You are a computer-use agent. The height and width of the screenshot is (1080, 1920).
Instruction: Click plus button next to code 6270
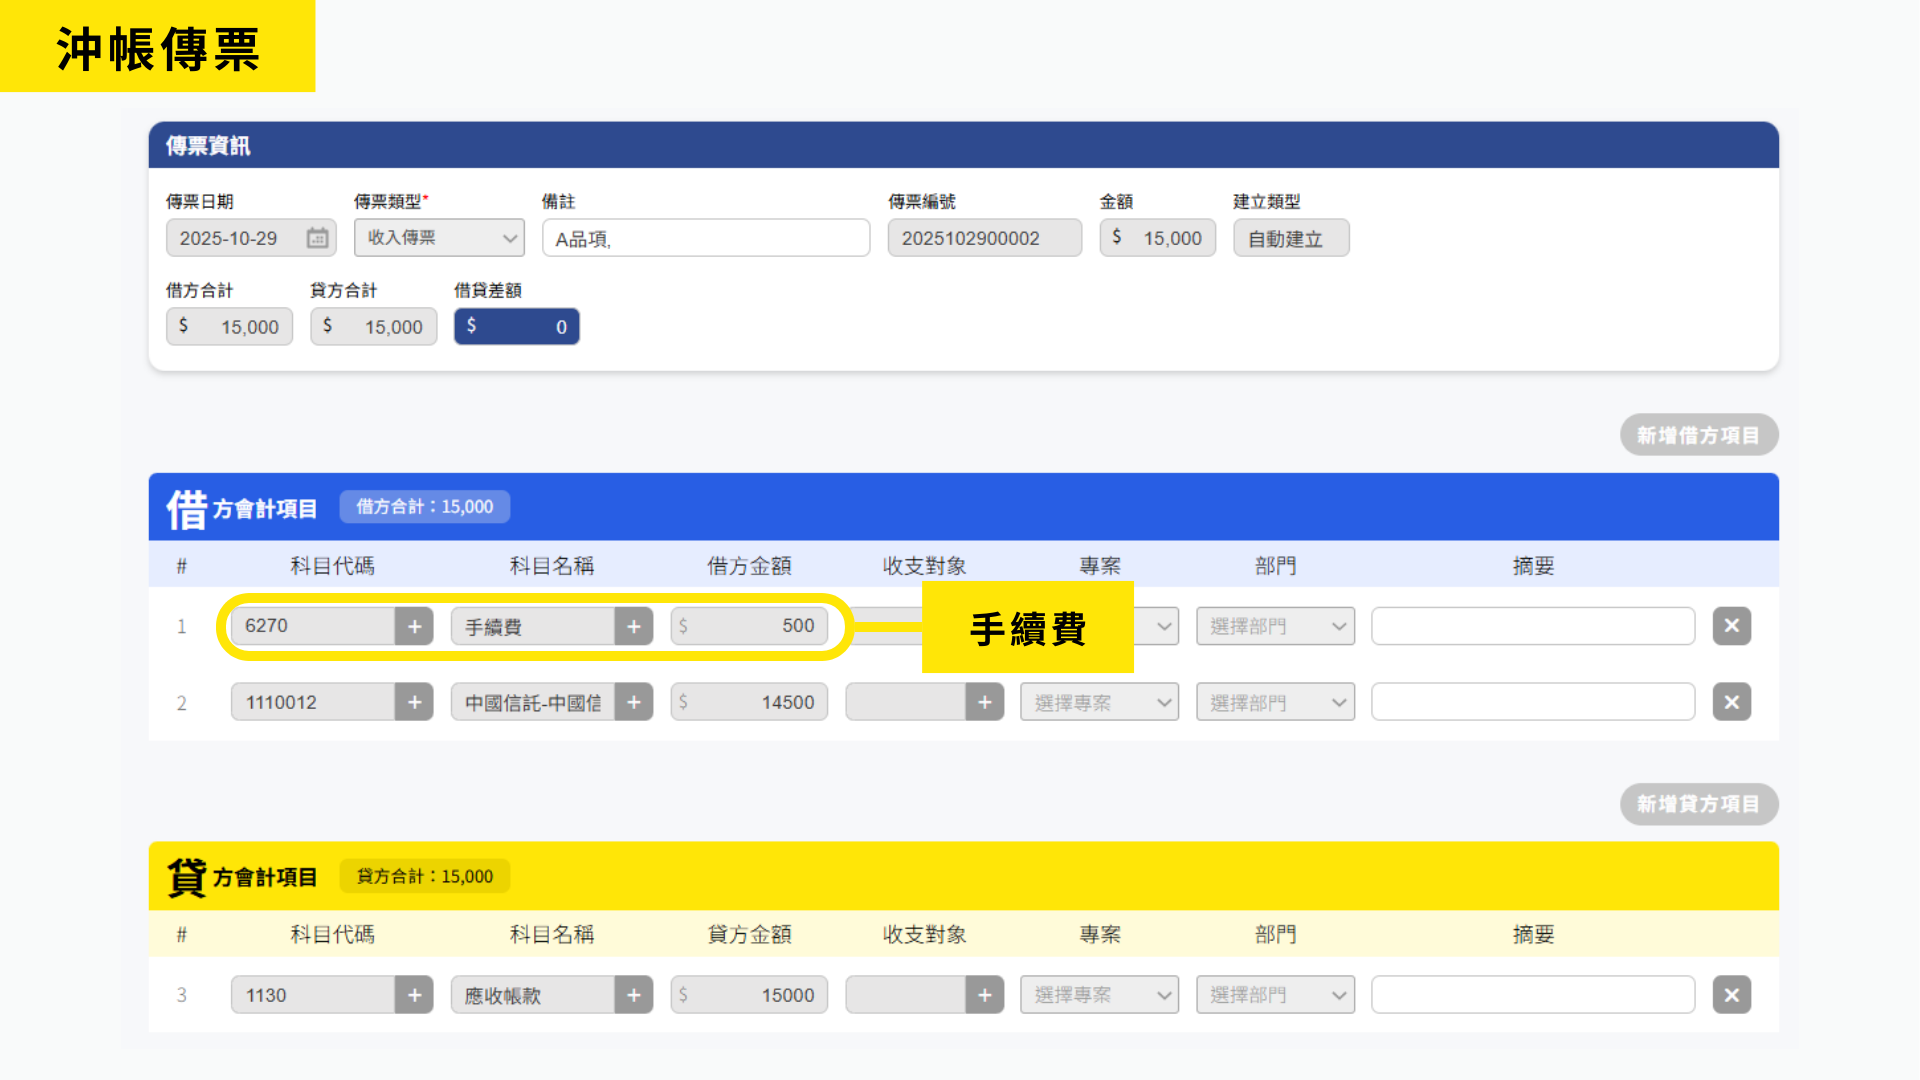[x=414, y=626]
